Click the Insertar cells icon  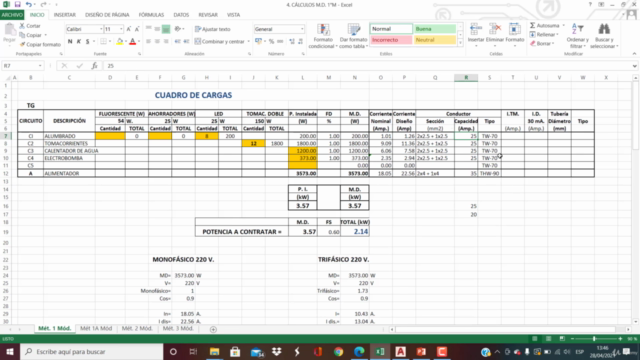[x=476, y=29]
